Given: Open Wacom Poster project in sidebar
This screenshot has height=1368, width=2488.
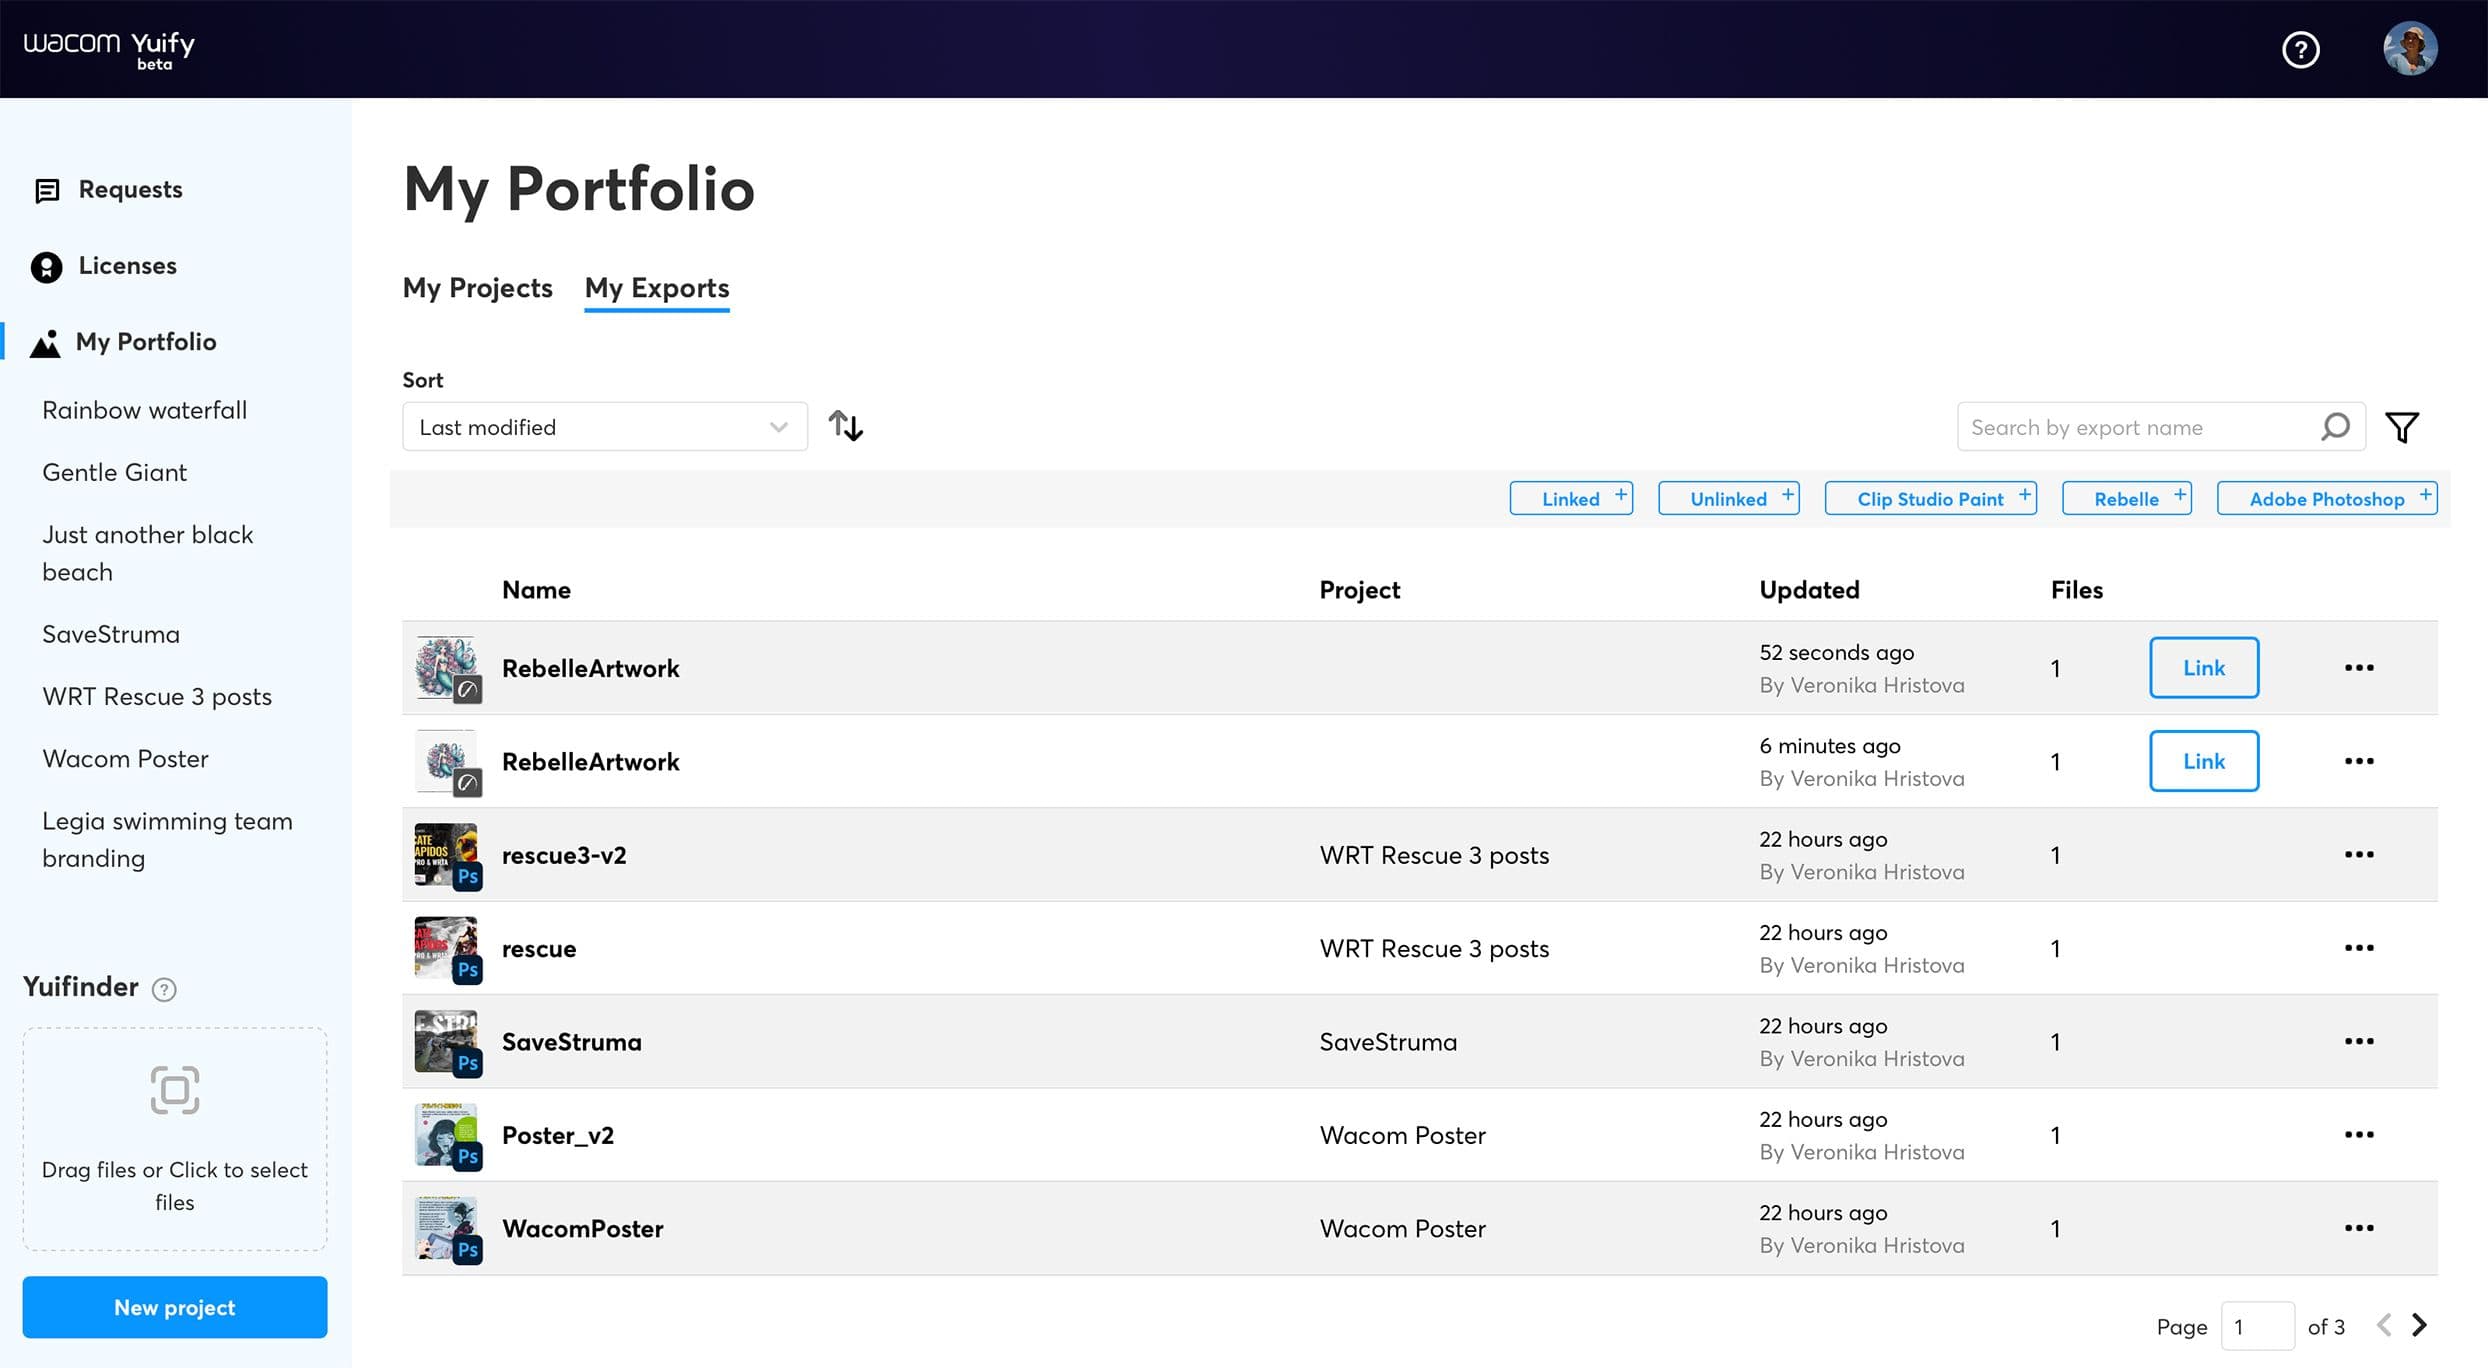Looking at the screenshot, I should pos(125,759).
